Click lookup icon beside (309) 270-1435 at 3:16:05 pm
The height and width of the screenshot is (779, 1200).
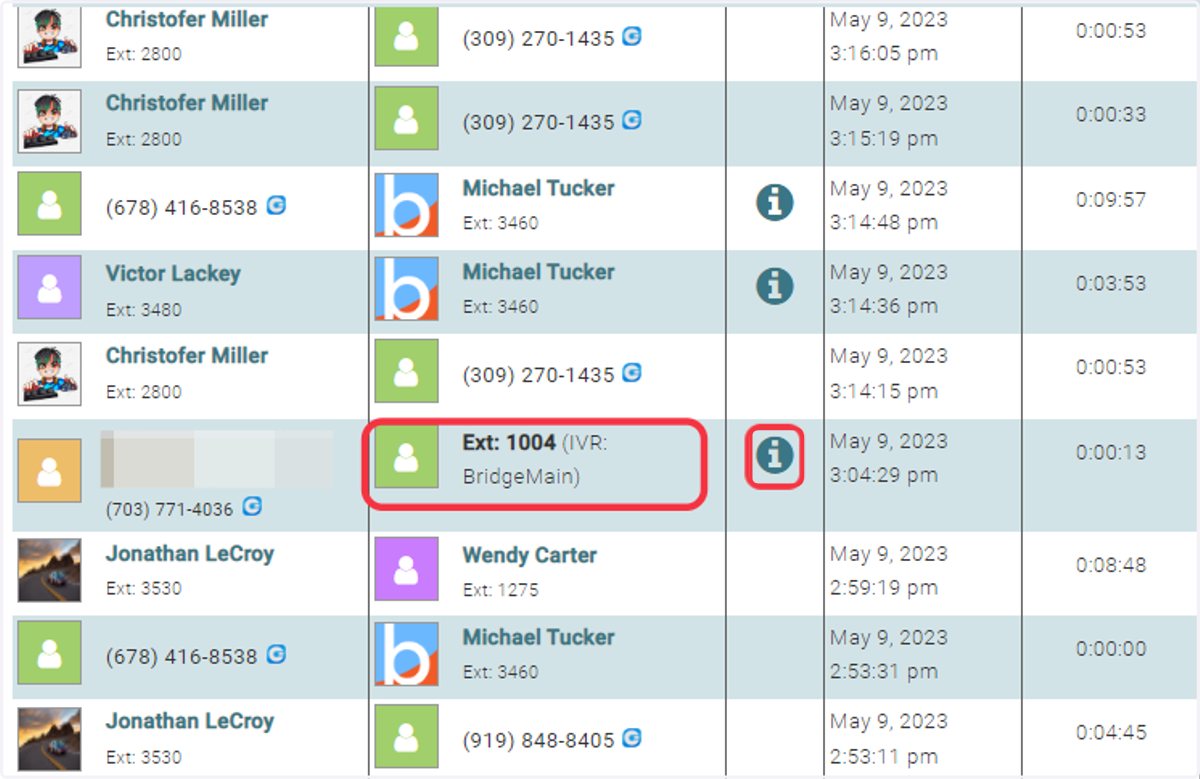[x=632, y=36]
